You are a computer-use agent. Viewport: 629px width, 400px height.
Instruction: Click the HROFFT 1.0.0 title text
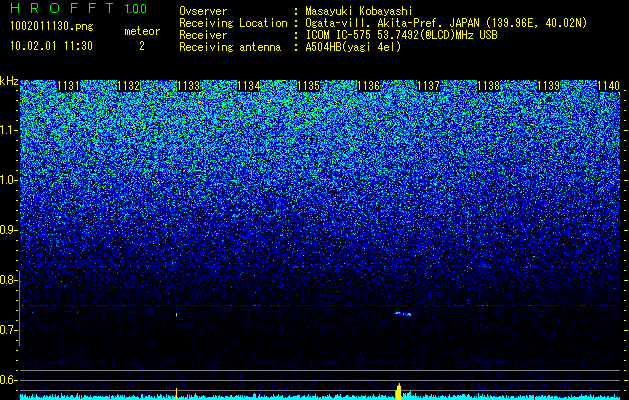[79, 8]
